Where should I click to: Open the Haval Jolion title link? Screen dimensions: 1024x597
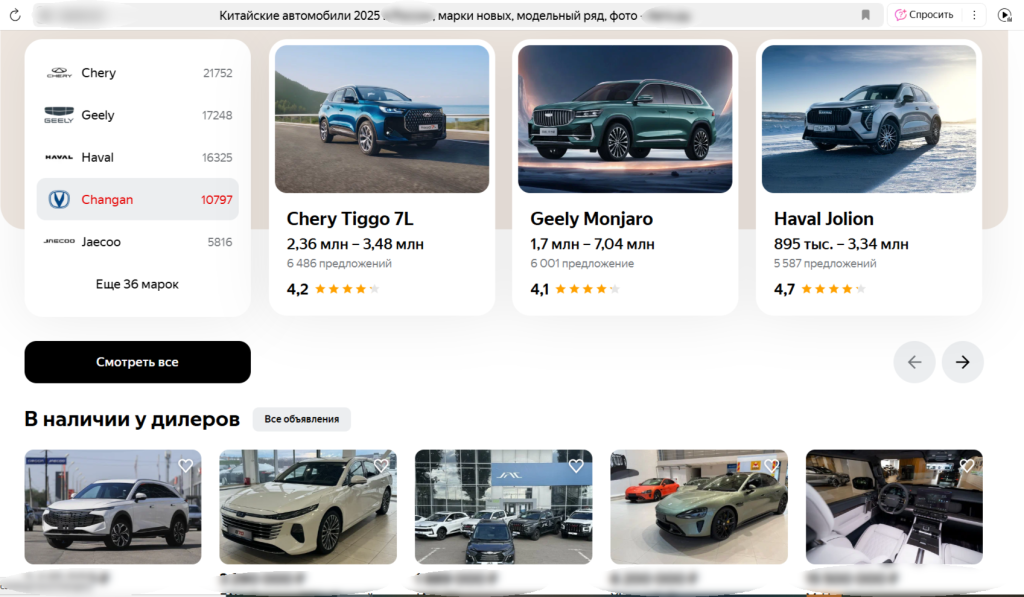(x=823, y=219)
